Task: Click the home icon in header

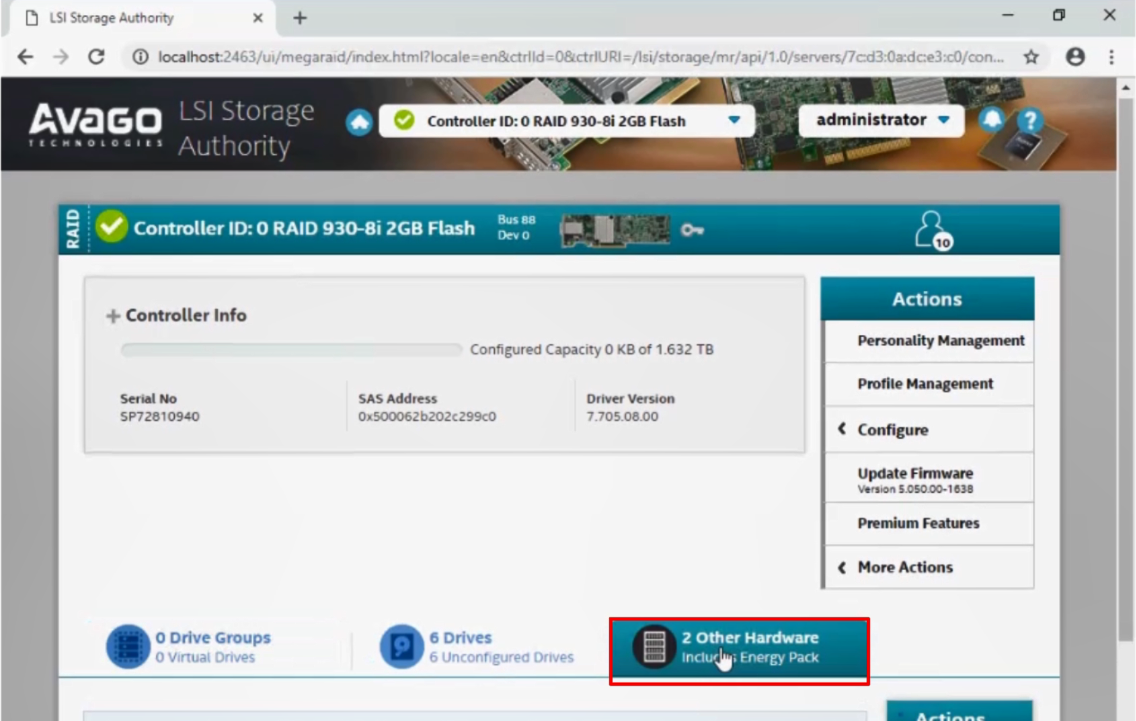Action: (x=359, y=122)
